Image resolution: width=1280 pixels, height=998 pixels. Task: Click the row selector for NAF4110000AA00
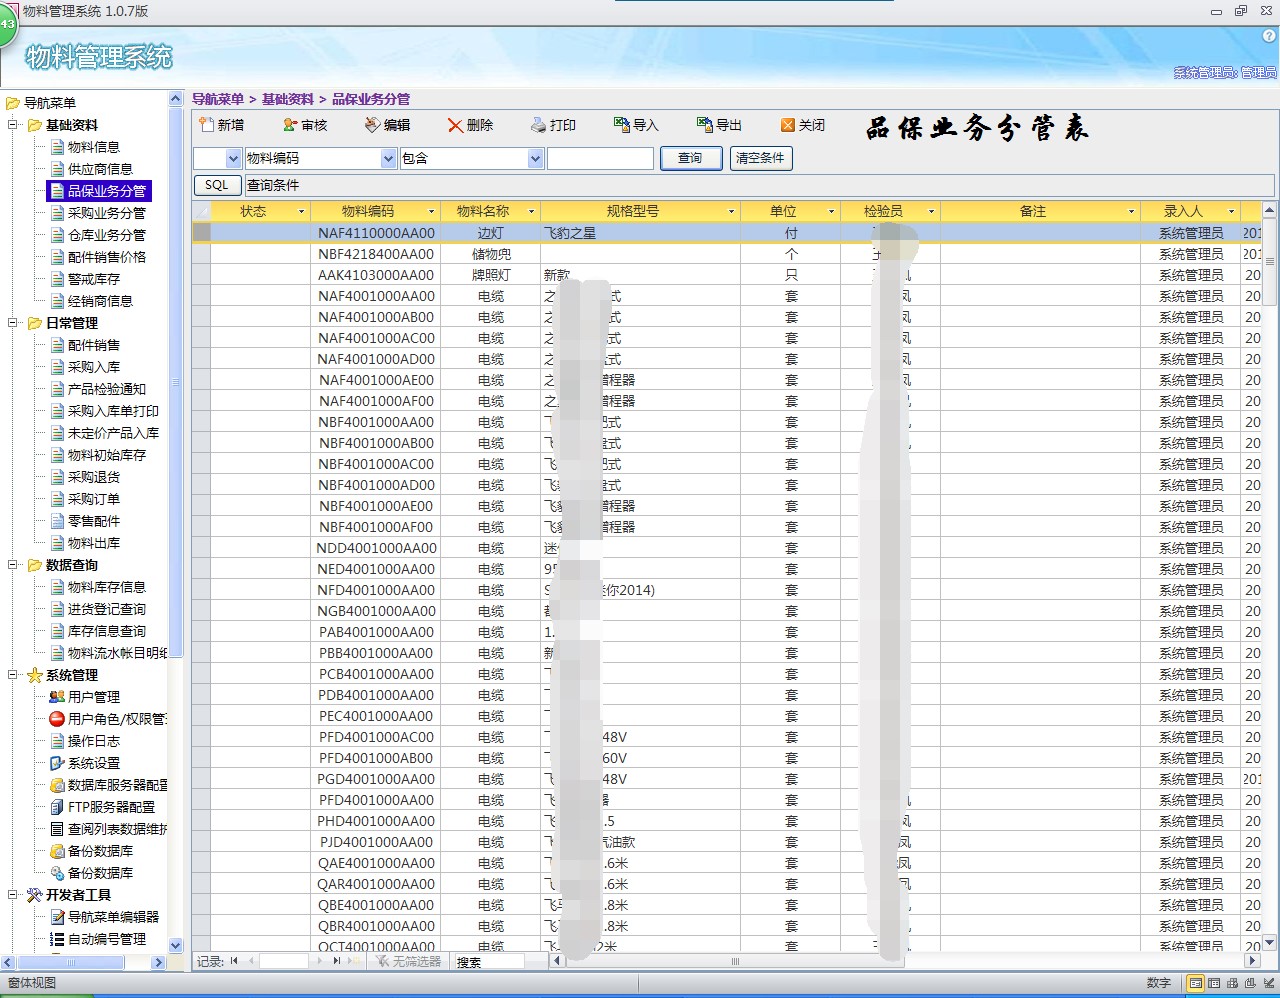(201, 233)
